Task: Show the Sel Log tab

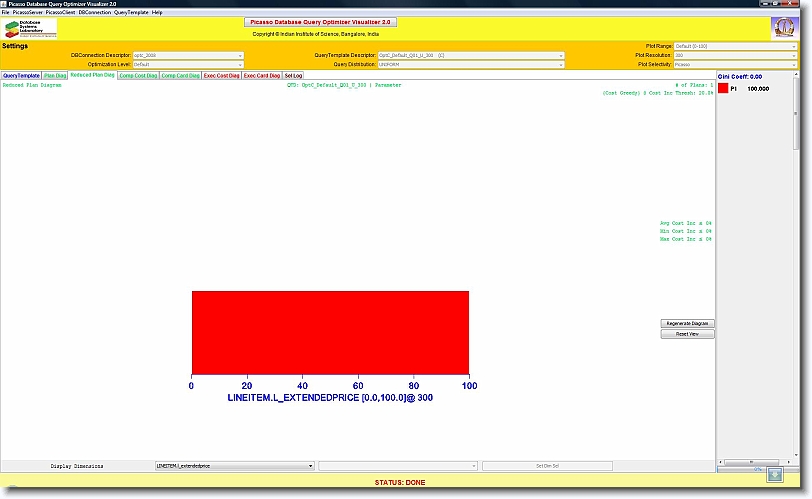Action: point(293,75)
